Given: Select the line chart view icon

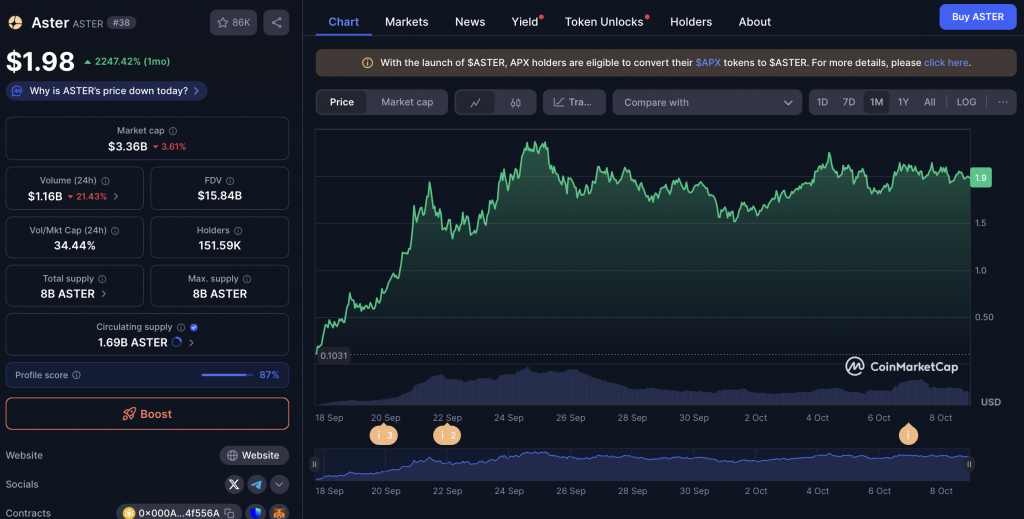Looking at the screenshot, I should (x=476, y=102).
